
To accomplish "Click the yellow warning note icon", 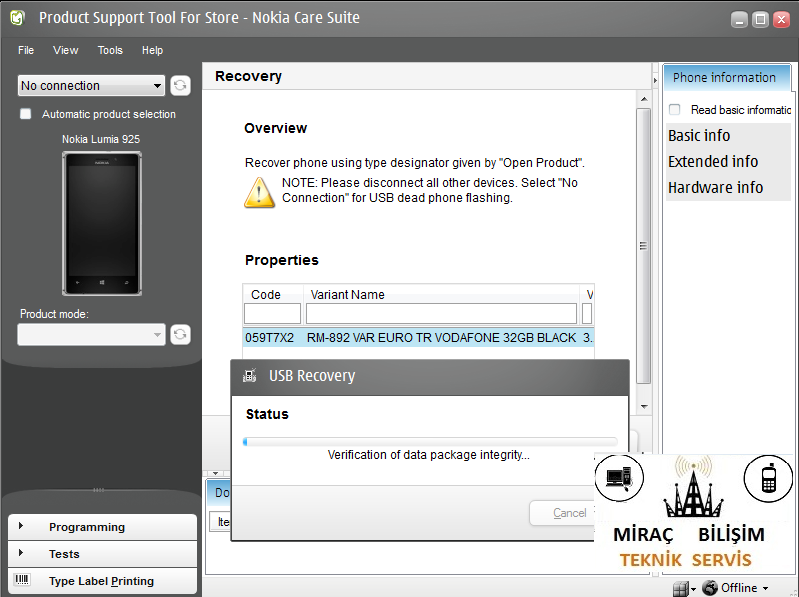I will [259, 193].
